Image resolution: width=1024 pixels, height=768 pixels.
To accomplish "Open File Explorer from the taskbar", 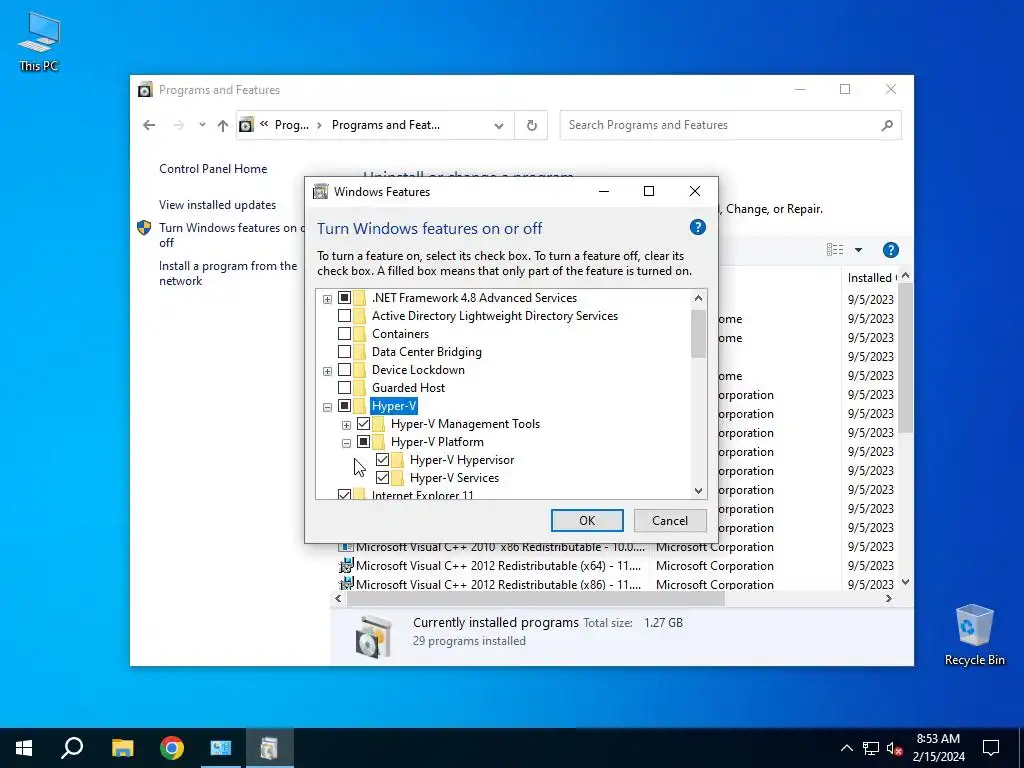I will coord(122,748).
